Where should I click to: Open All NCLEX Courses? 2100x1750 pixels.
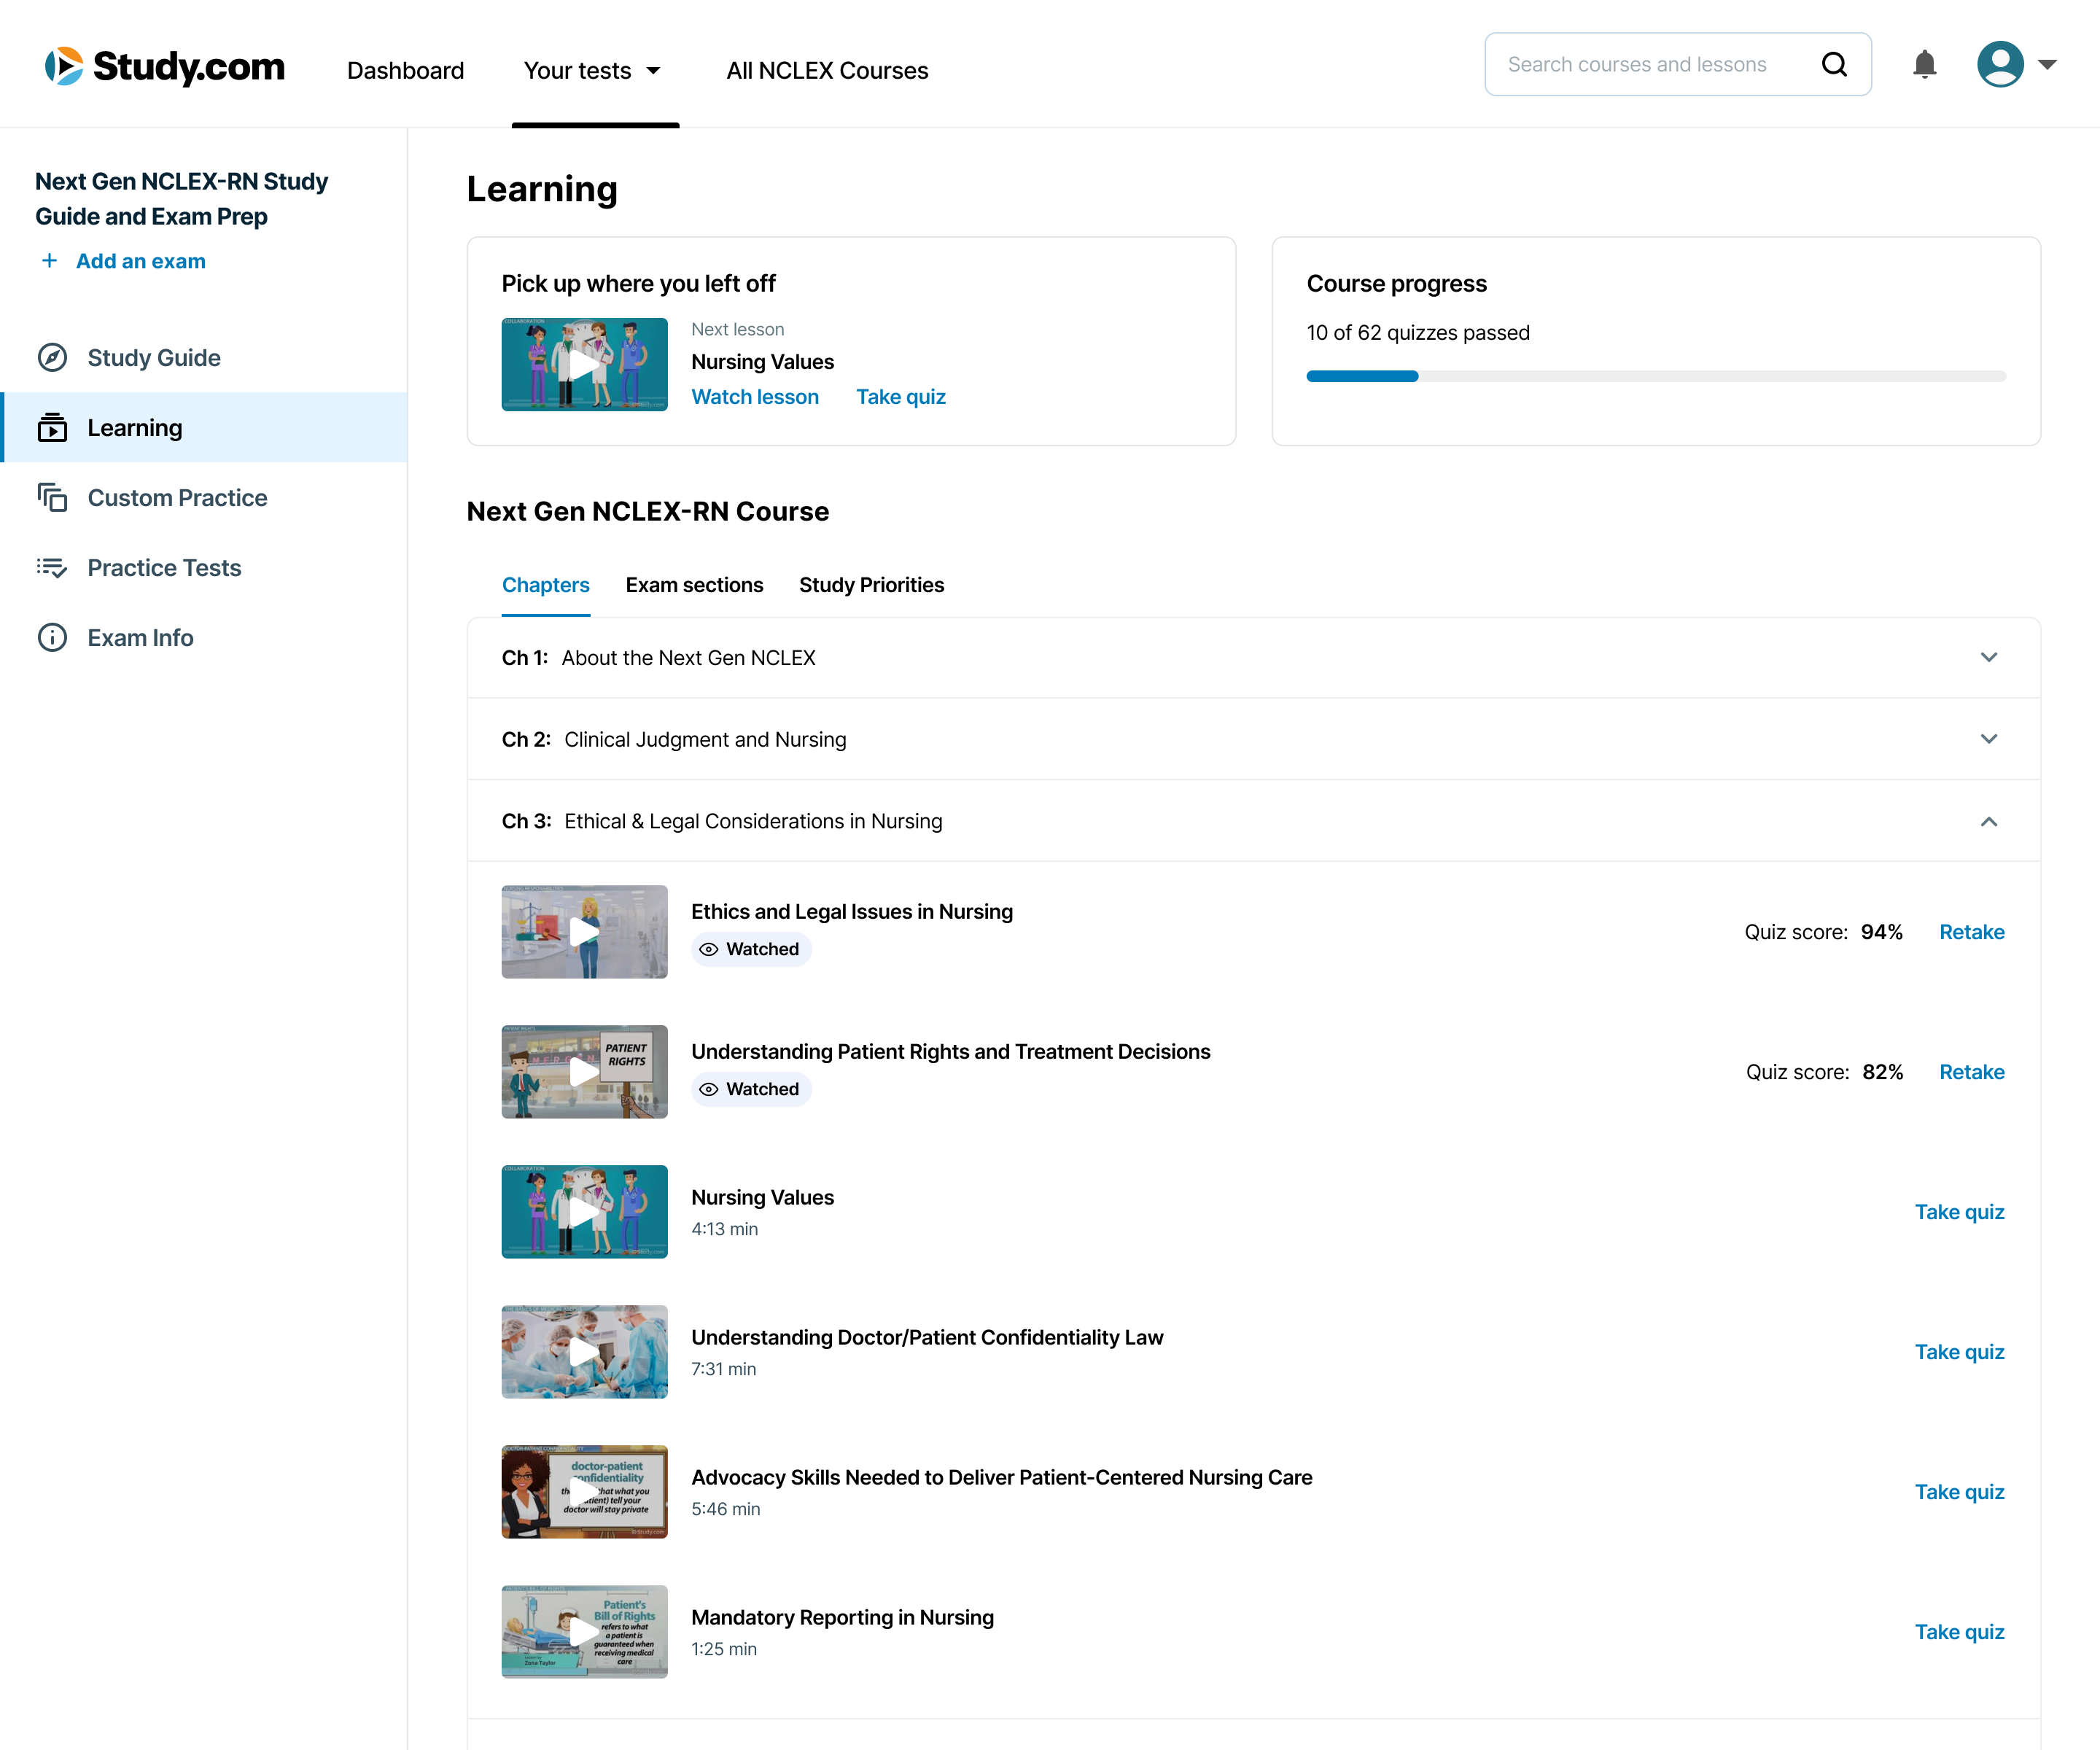point(827,71)
